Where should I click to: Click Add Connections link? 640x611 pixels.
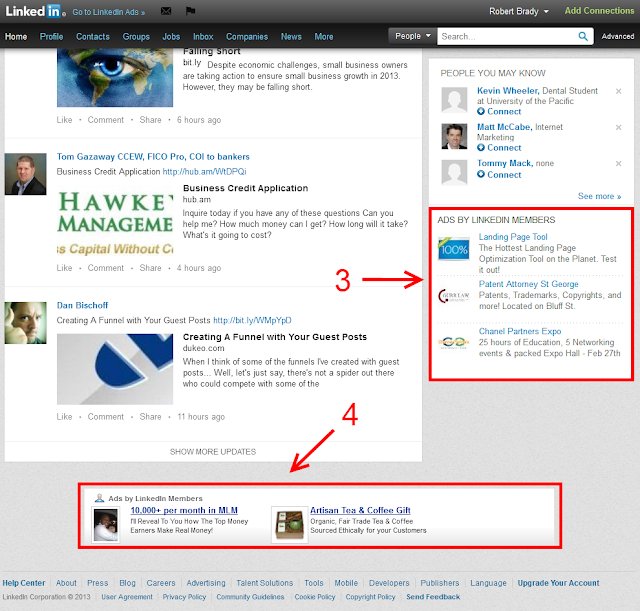click(599, 11)
